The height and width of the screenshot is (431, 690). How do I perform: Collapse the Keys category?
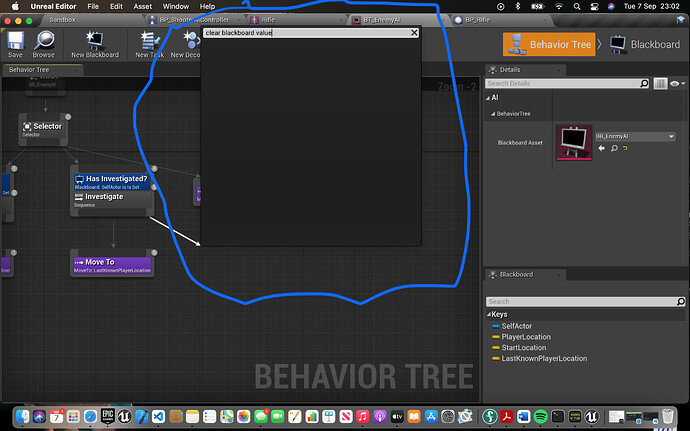(x=488, y=314)
